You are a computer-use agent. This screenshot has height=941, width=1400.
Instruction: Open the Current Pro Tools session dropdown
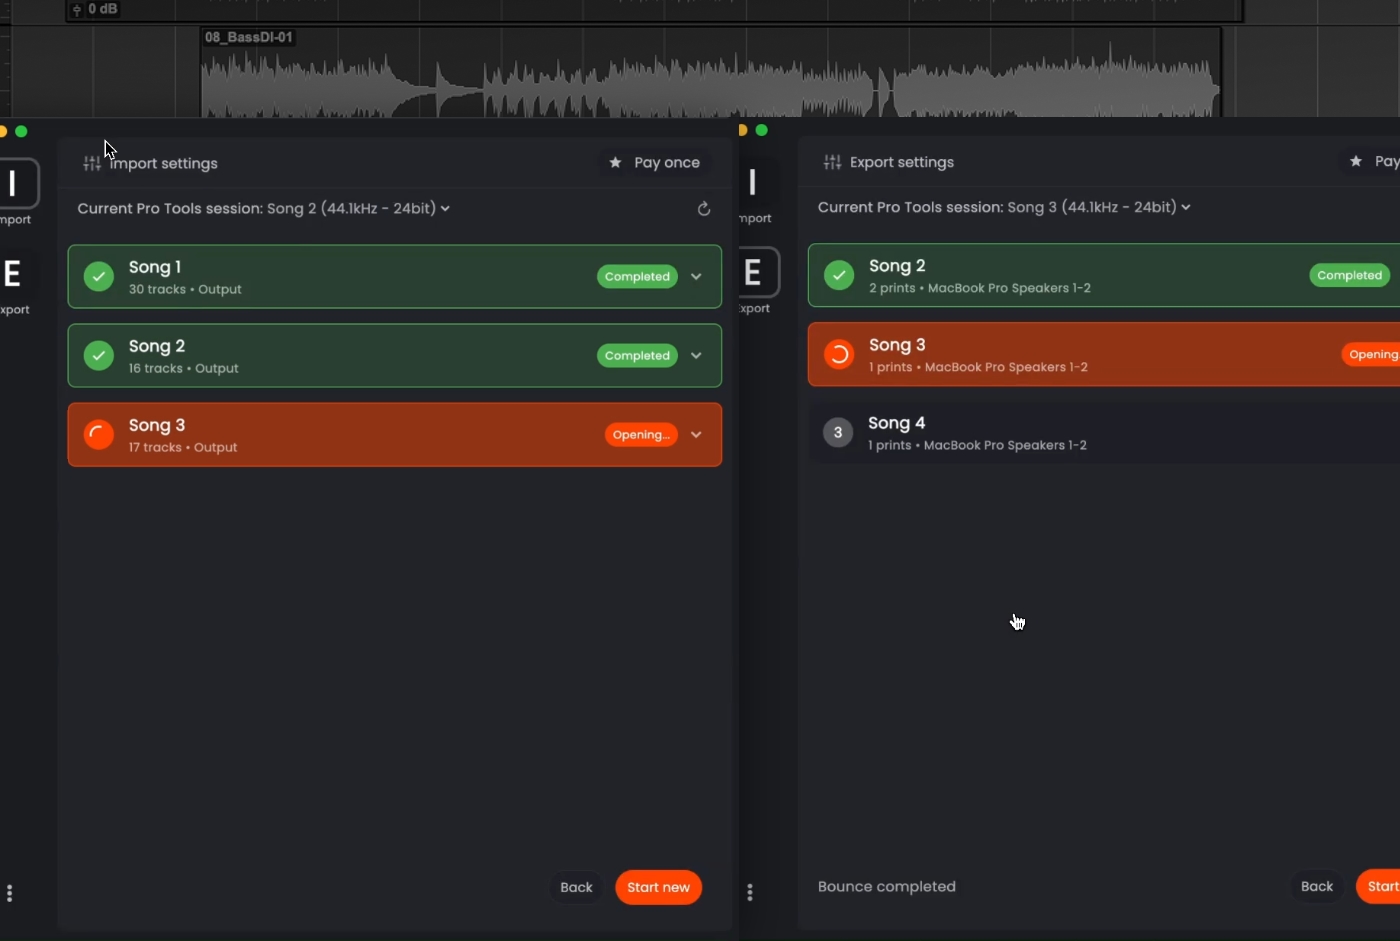point(447,208)
